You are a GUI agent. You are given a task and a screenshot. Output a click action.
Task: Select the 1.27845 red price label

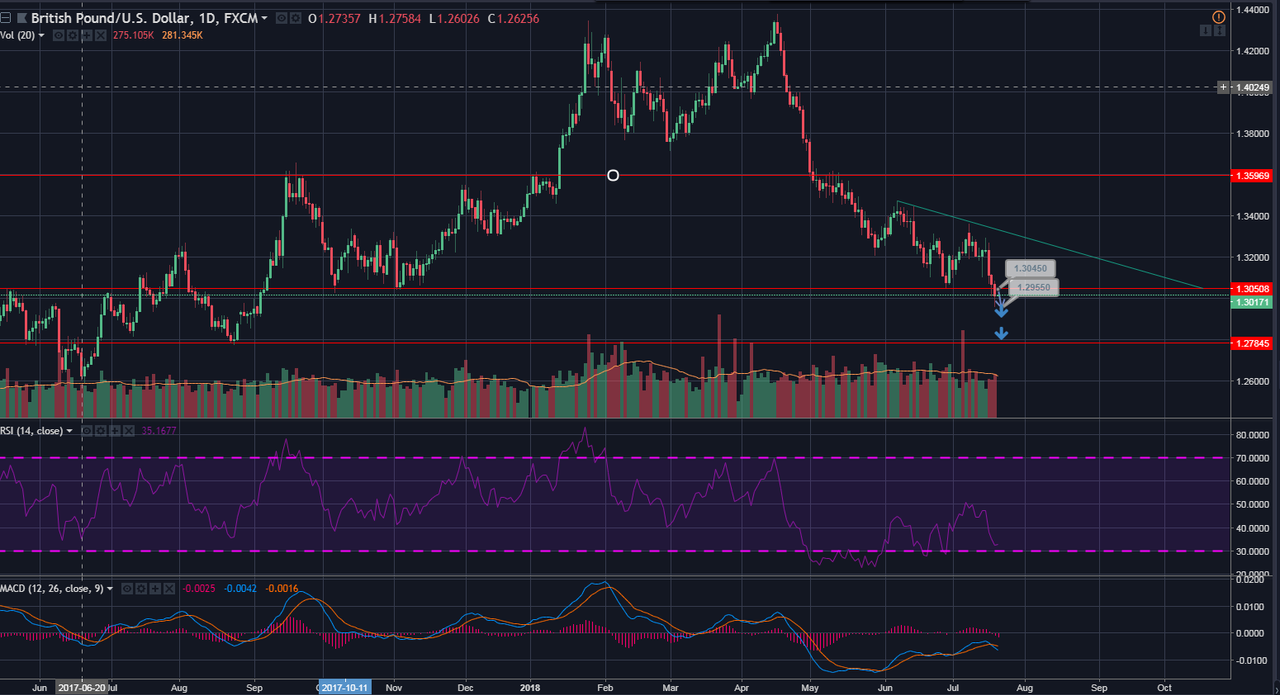click(x=1252, y=343)
